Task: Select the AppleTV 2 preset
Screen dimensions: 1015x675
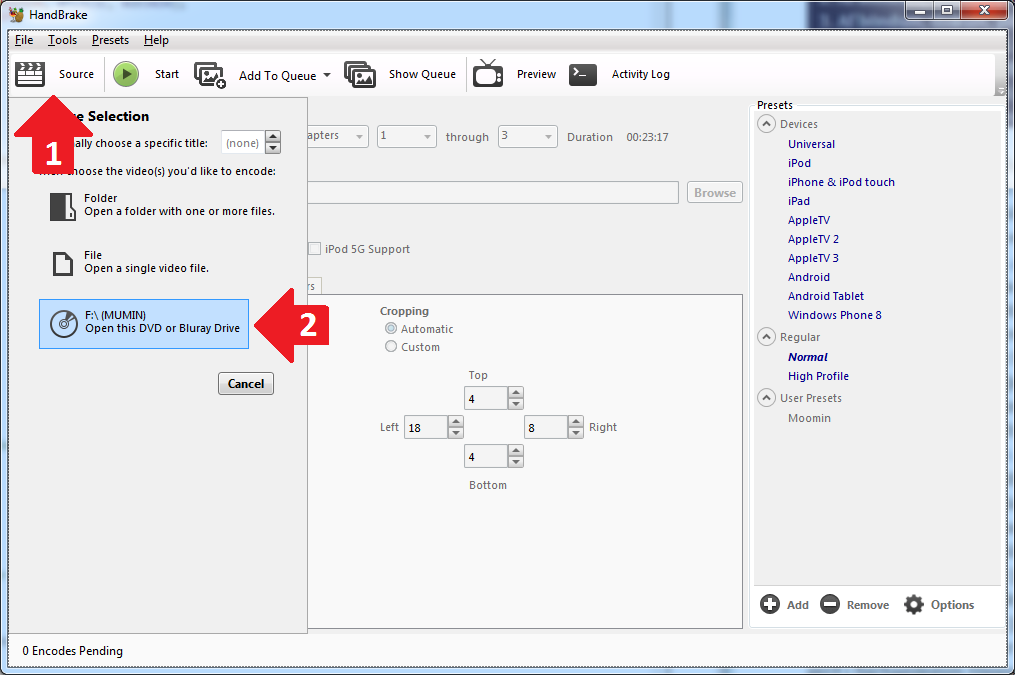Action: 813,239
